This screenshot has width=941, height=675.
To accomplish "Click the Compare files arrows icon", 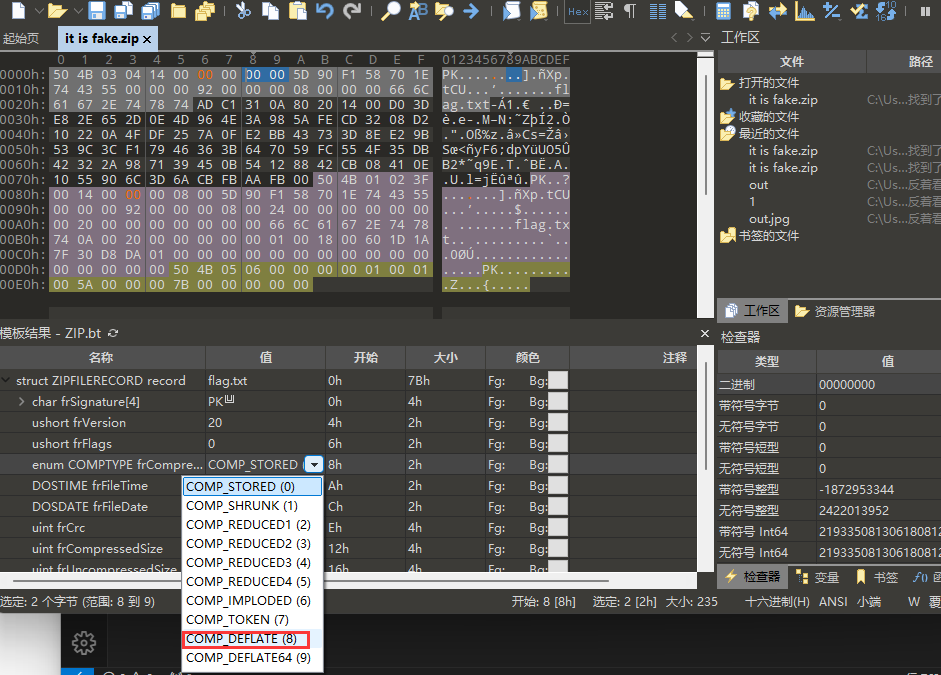I will 778,12.
